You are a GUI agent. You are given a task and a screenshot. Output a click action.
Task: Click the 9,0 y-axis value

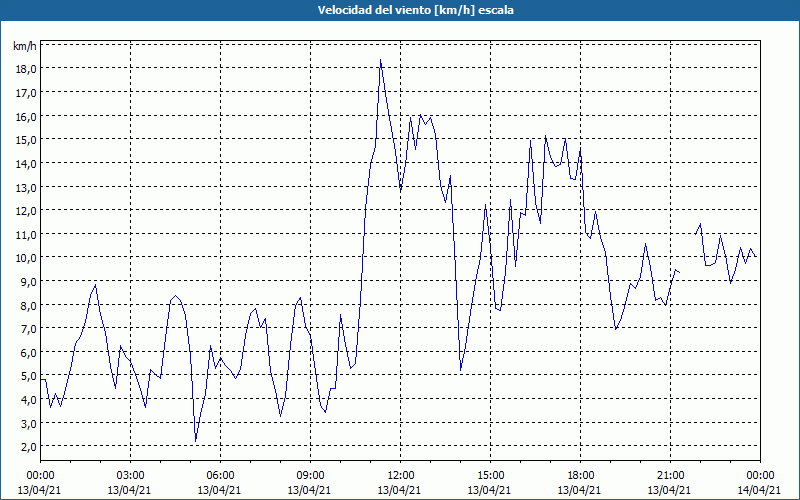(x=28, y=282)
